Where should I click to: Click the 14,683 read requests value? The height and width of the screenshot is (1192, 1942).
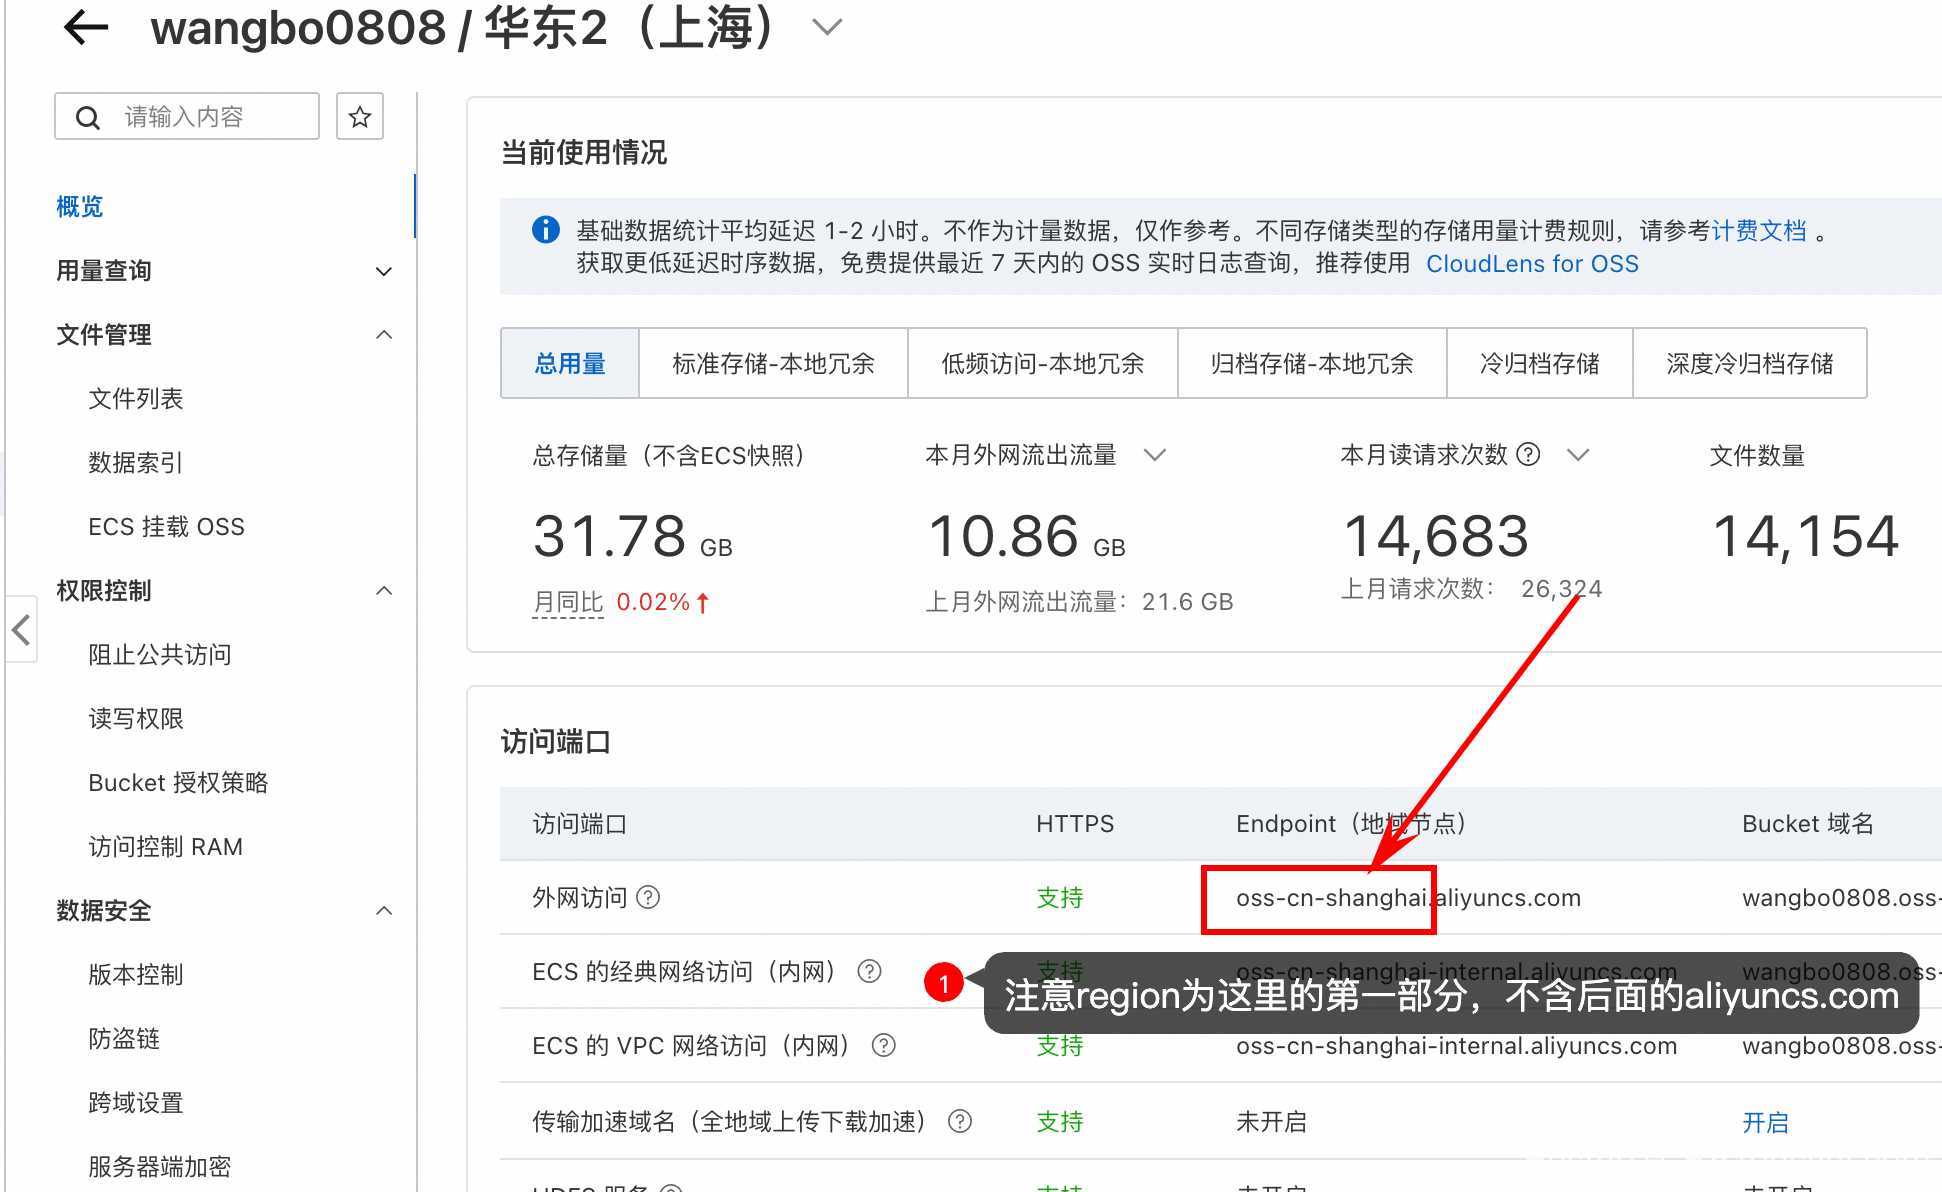(1436, 537)
